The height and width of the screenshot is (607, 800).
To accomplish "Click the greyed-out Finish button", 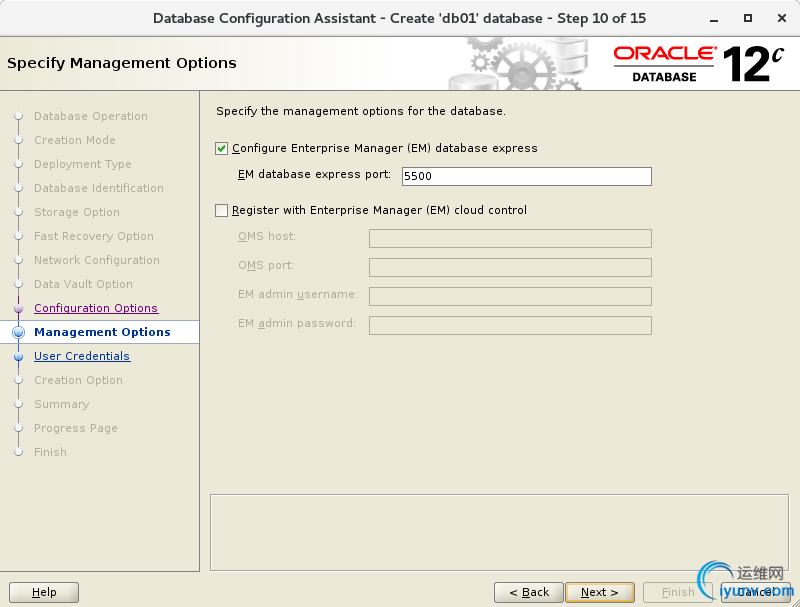I will (678, 592).
